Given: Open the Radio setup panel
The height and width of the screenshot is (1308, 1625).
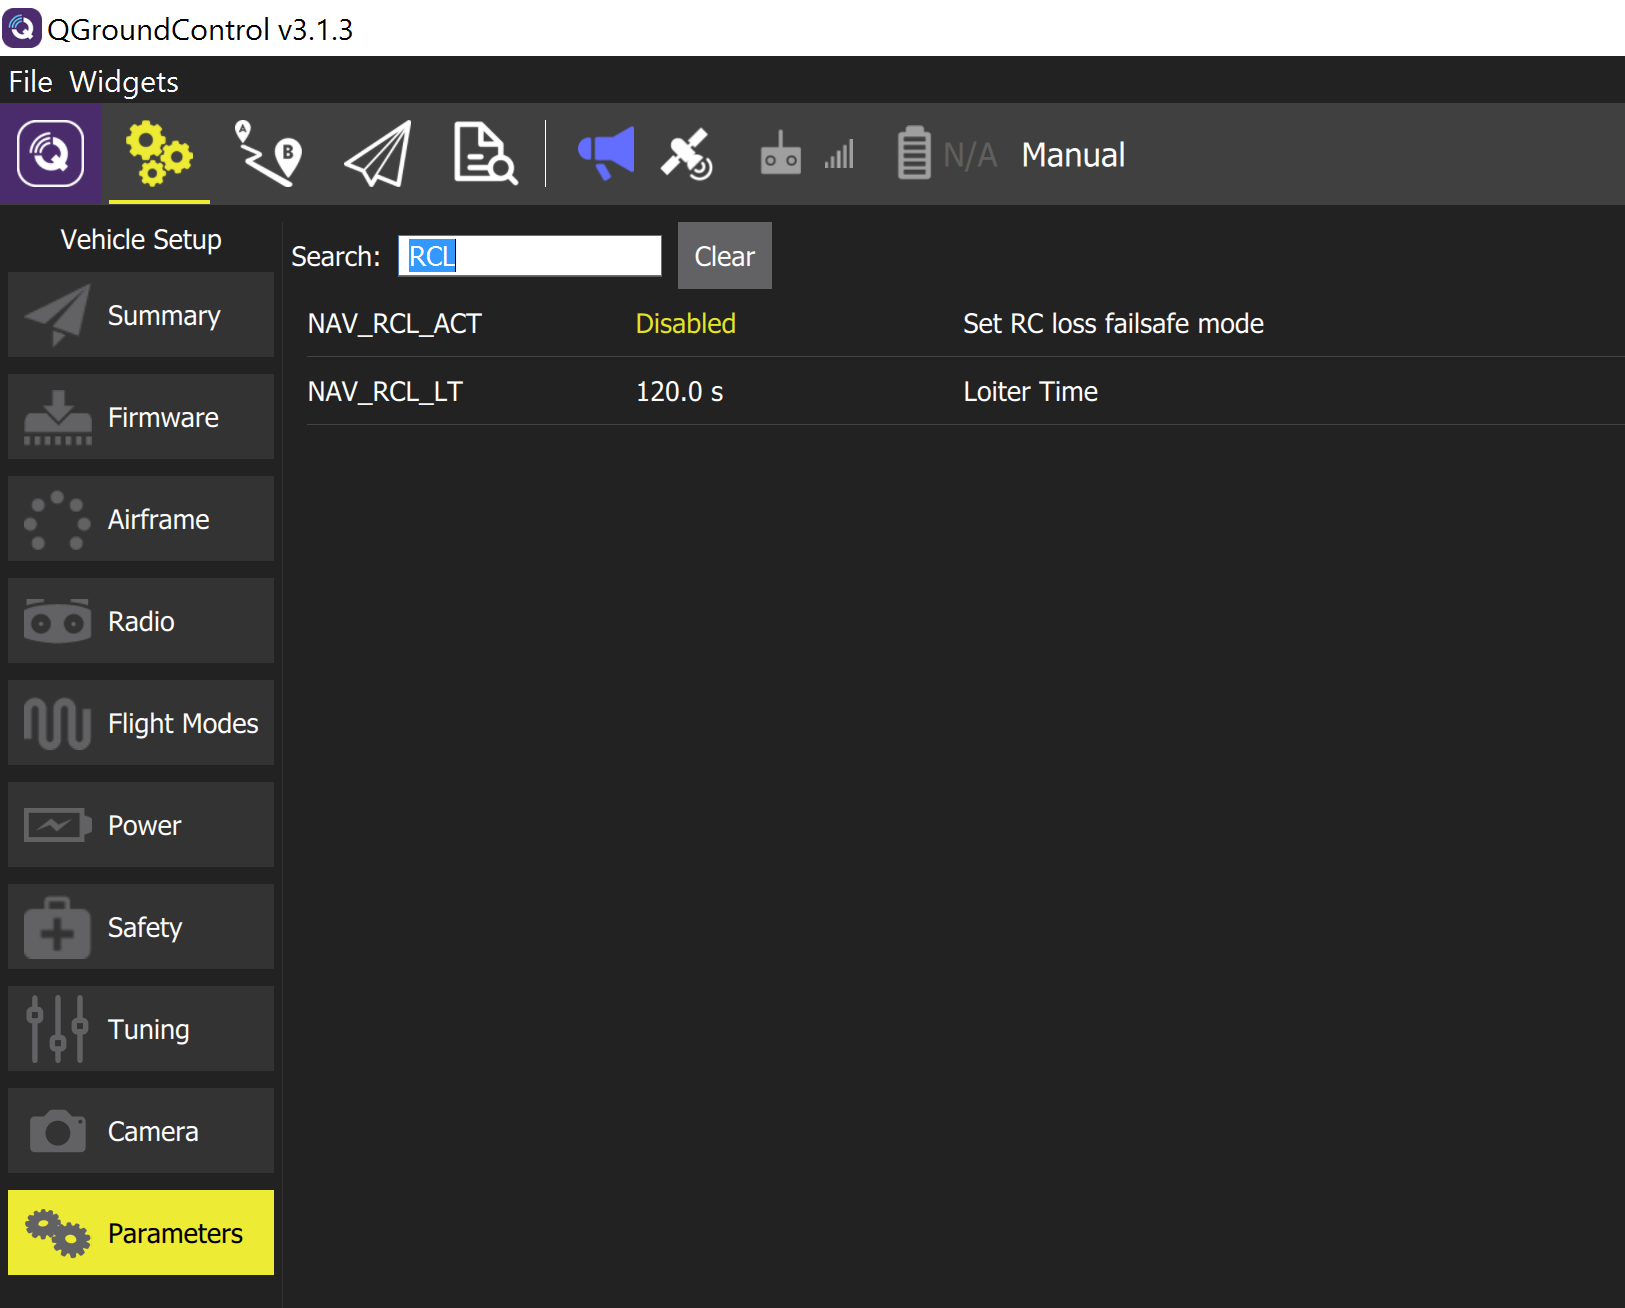Looking at the screenshot, I should tap(140, 620).
